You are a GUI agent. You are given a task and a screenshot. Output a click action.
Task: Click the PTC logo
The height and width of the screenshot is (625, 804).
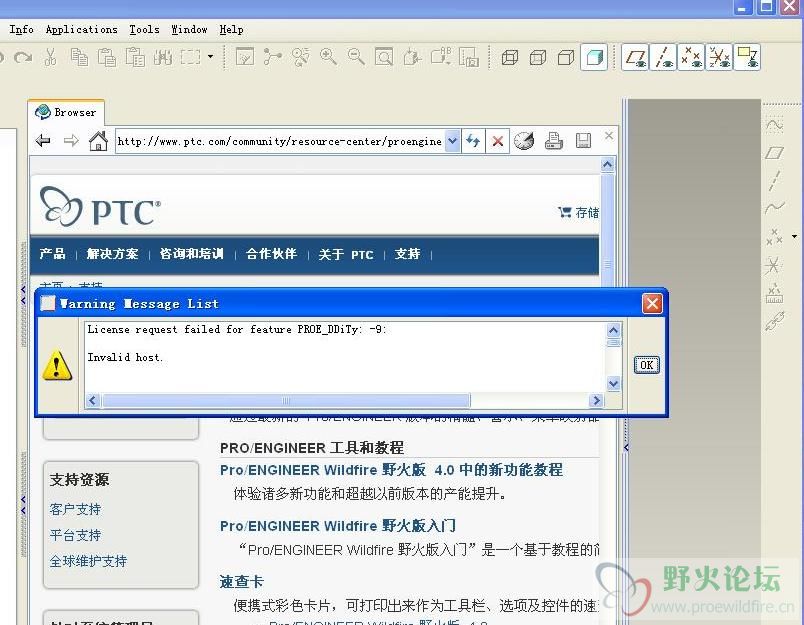coord(100,206)
